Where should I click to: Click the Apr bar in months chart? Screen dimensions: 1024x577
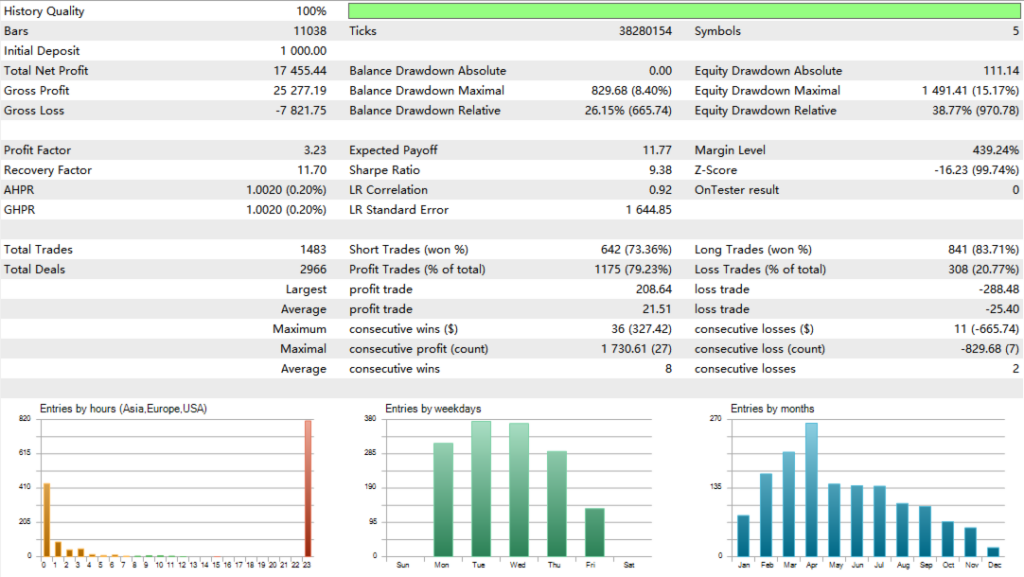[812, 490]
